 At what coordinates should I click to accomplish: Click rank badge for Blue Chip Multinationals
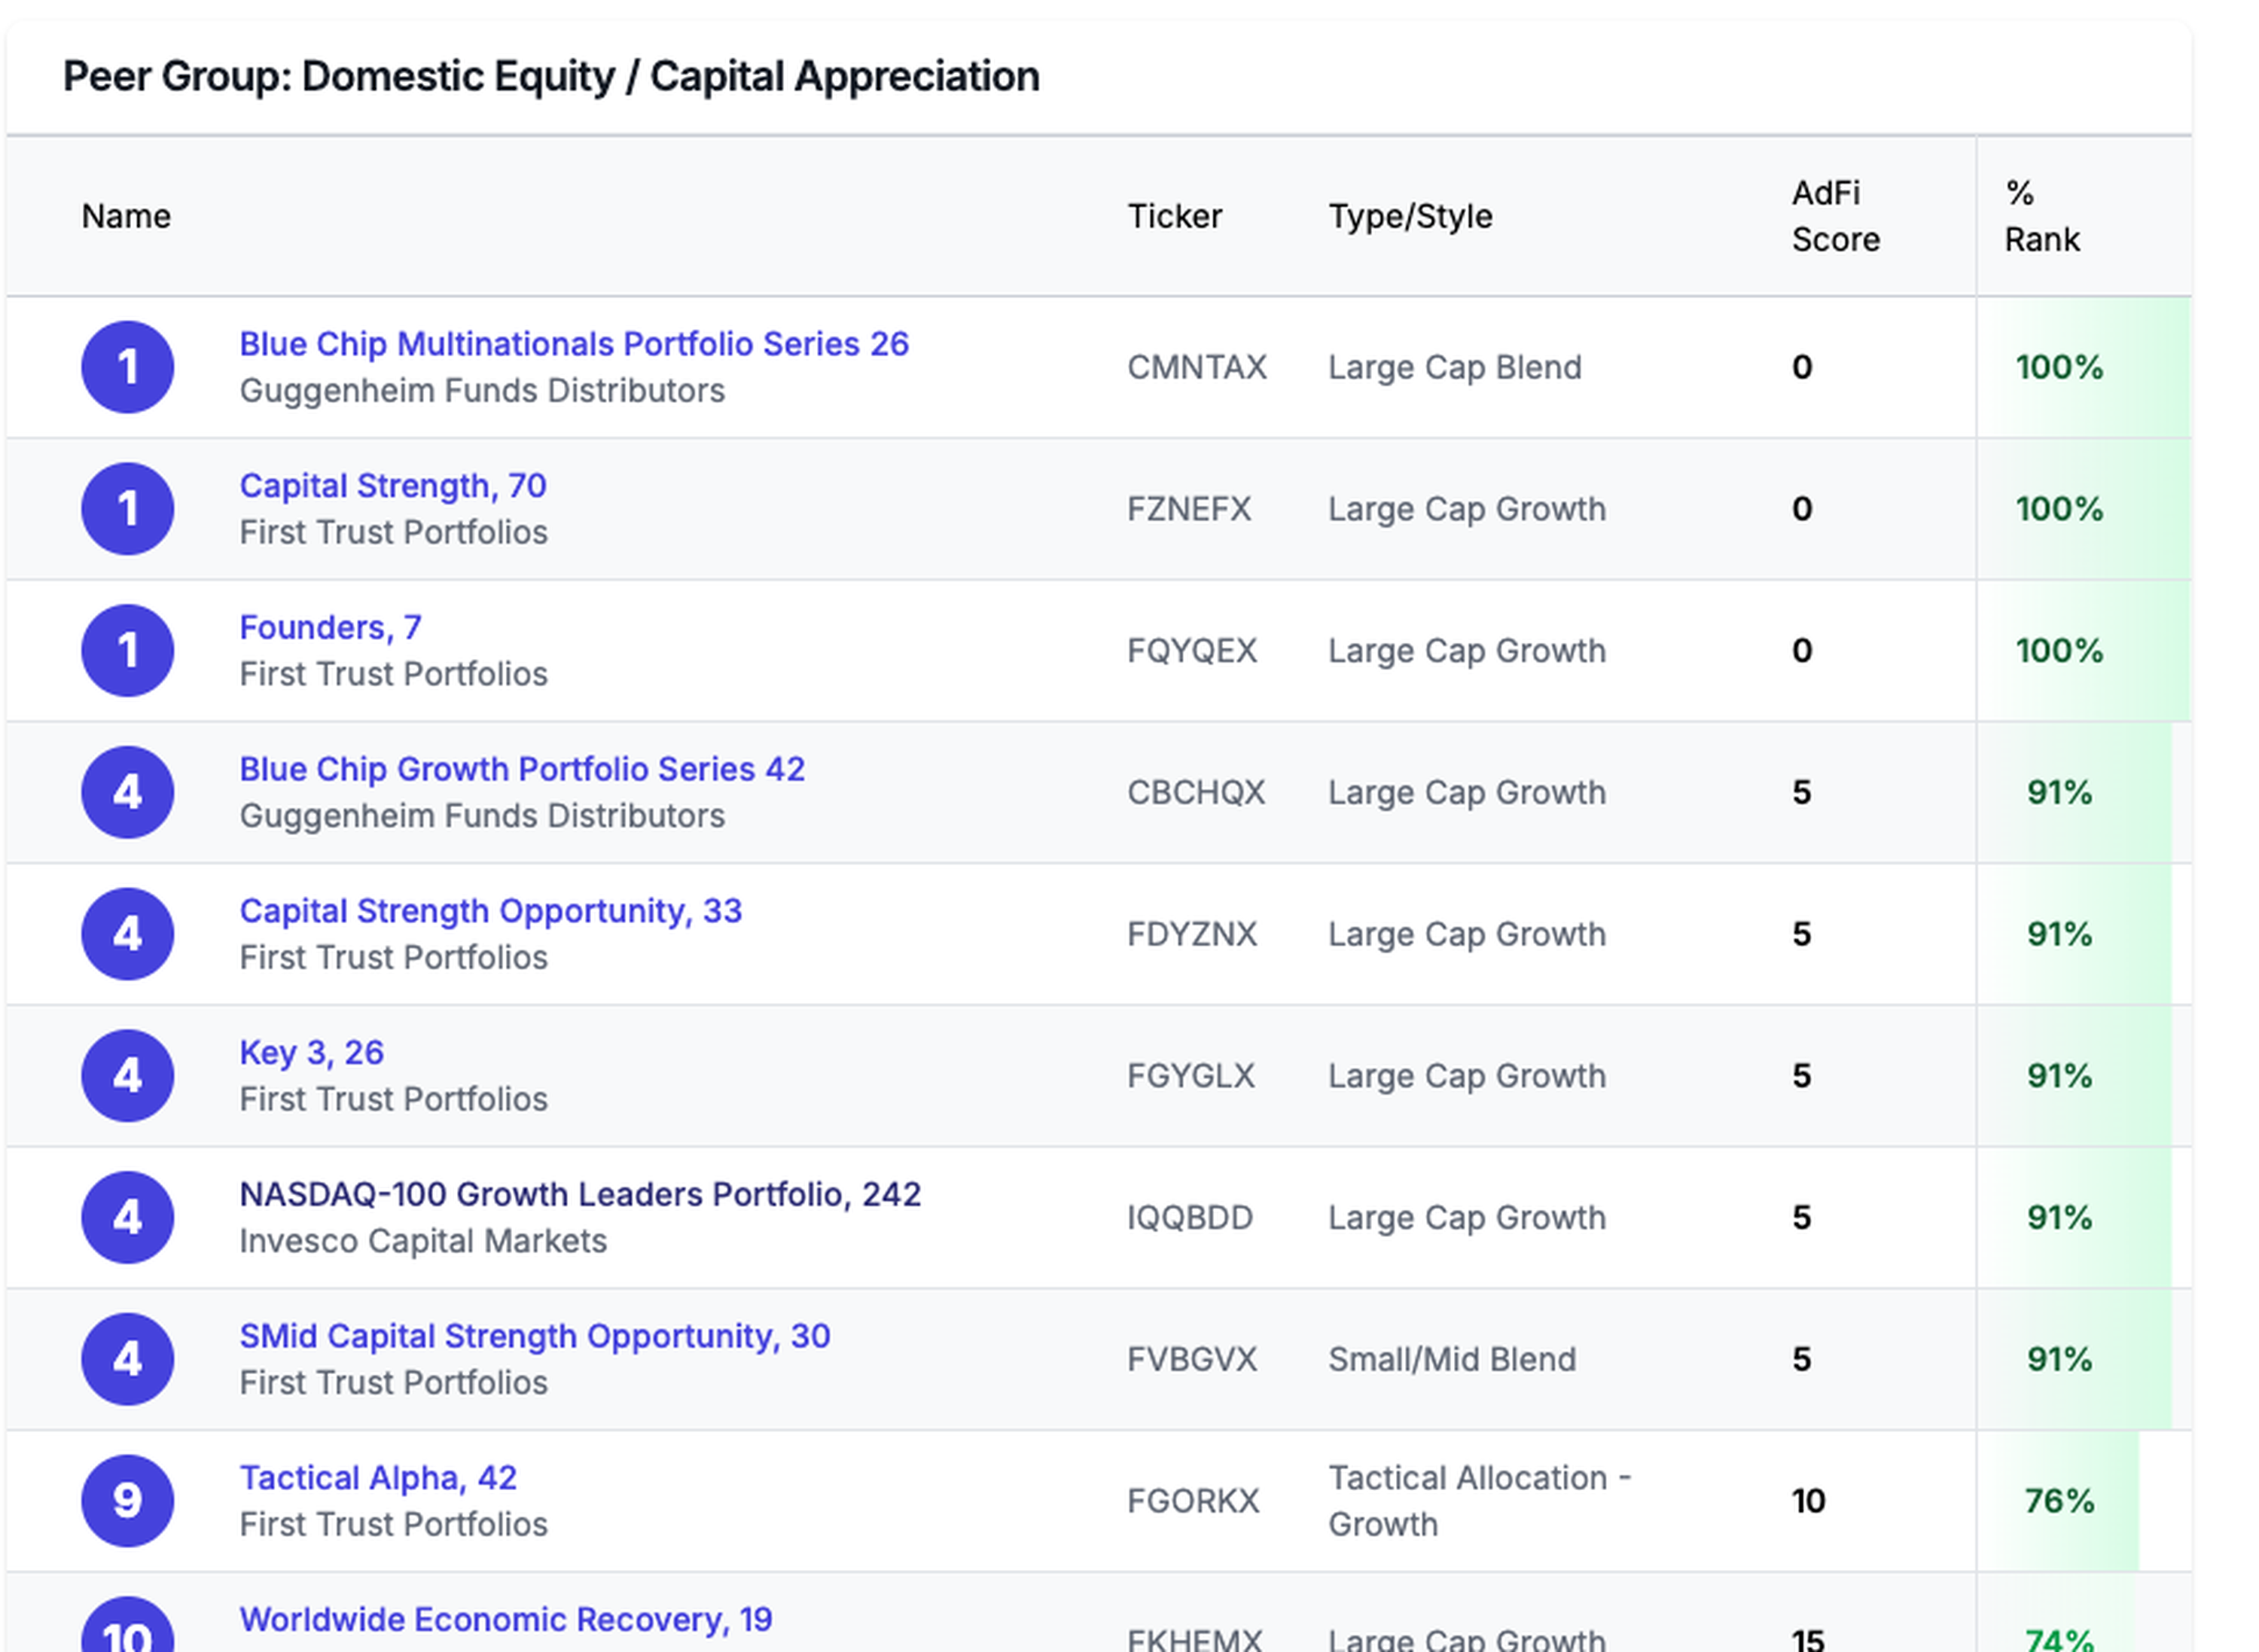[x=127, y=367]
